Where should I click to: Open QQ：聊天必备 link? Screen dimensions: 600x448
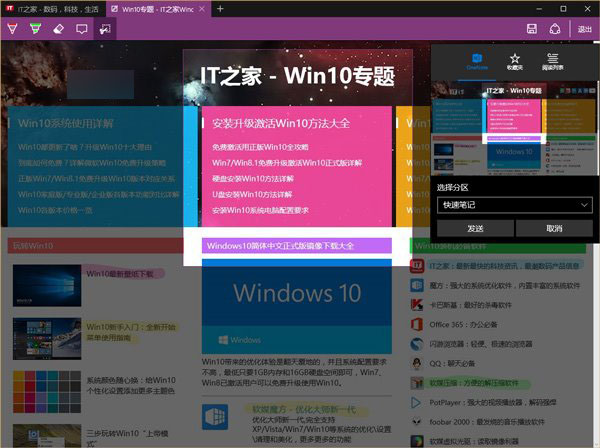click(x=452, y=363)
